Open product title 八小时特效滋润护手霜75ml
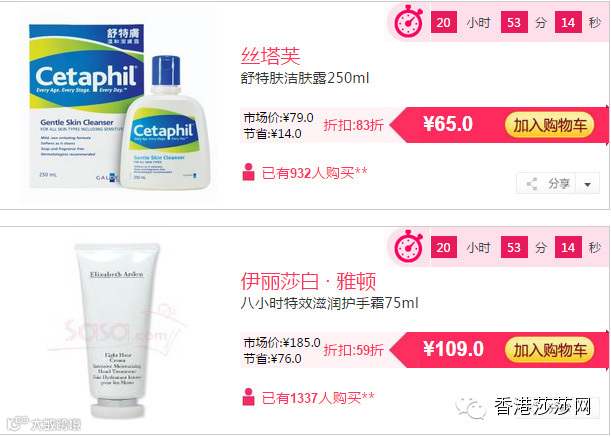 (x=329, y=303)
